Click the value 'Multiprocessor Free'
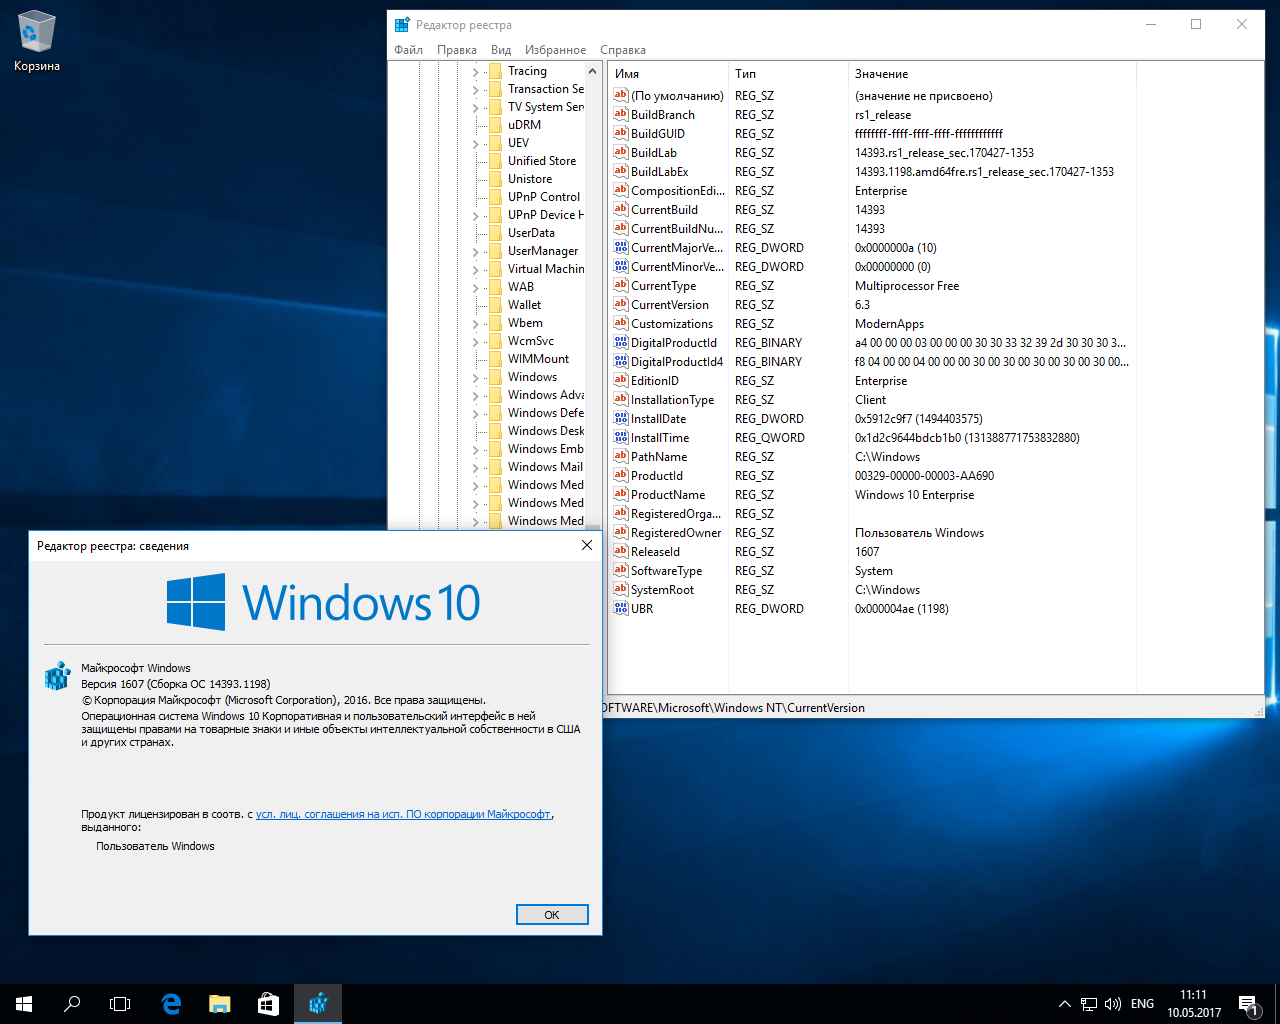This screenshot has height=1024, width=1280. (x=907, y=286)
